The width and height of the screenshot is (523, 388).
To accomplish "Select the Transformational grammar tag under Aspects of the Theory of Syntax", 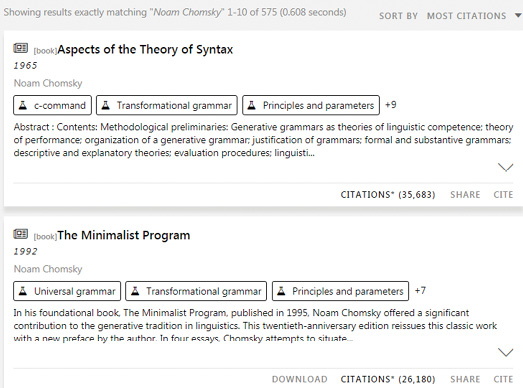I will point(167,105).
